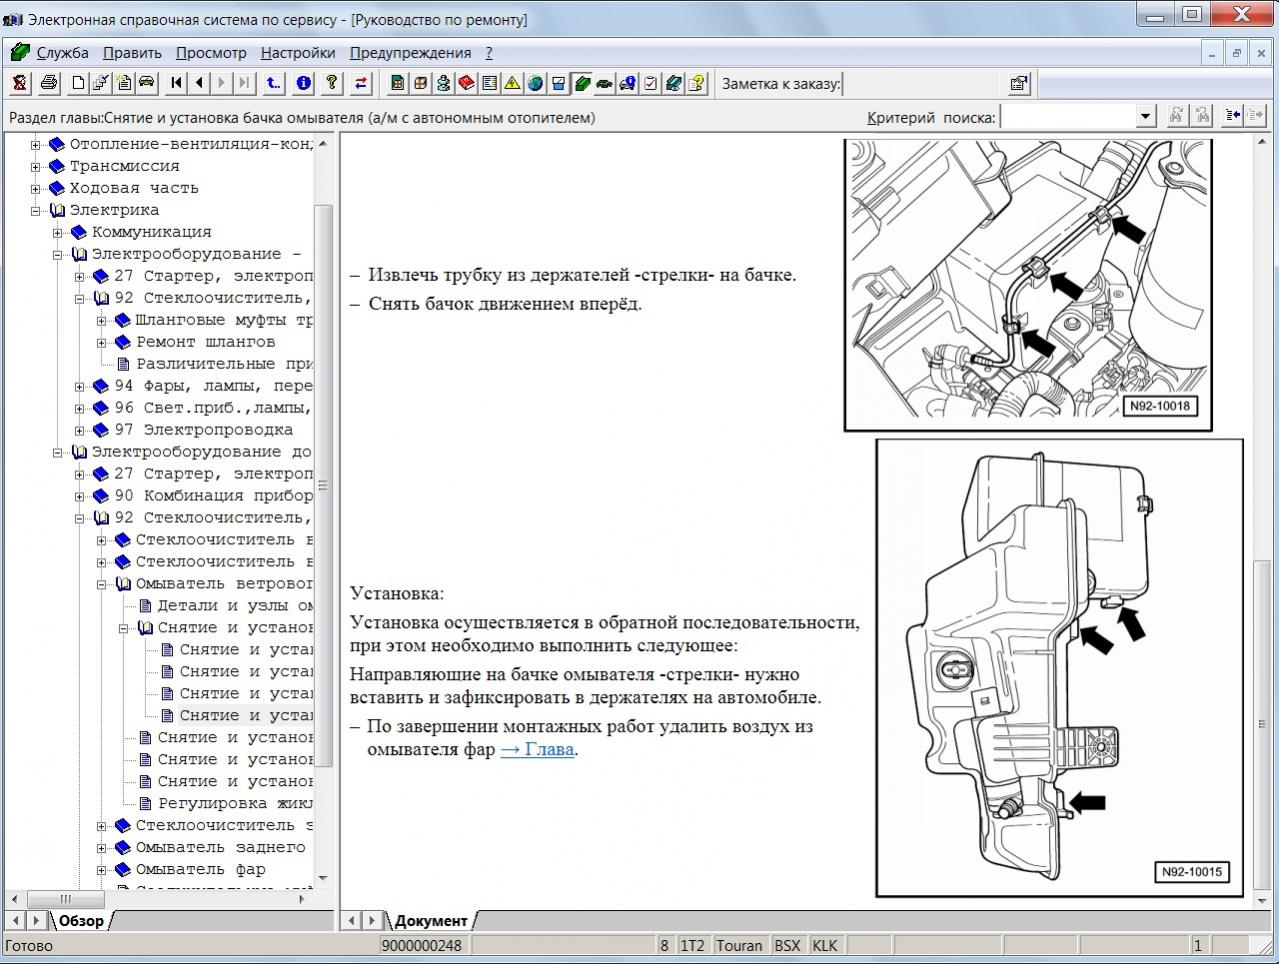Open the blue info circle icon
The height and width of the screenshot is (964, 1279).
tap(304, 83)
